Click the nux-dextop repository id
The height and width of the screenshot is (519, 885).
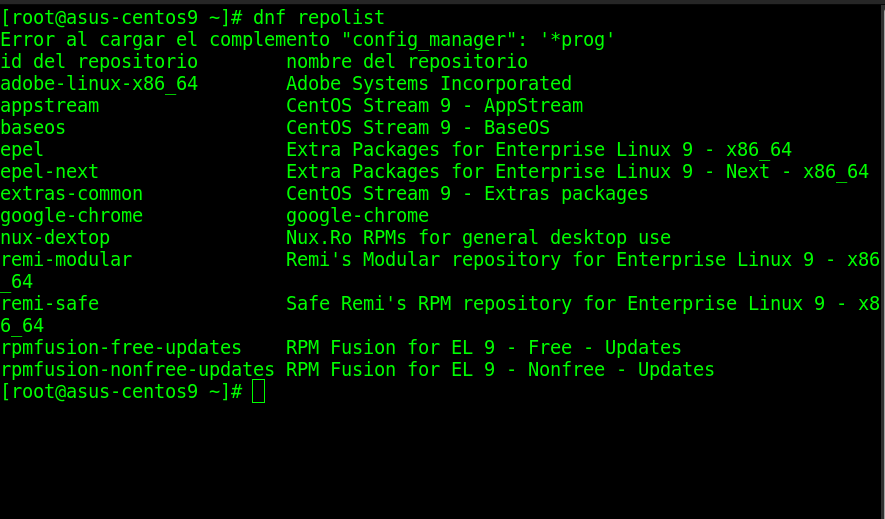point(55,238)
